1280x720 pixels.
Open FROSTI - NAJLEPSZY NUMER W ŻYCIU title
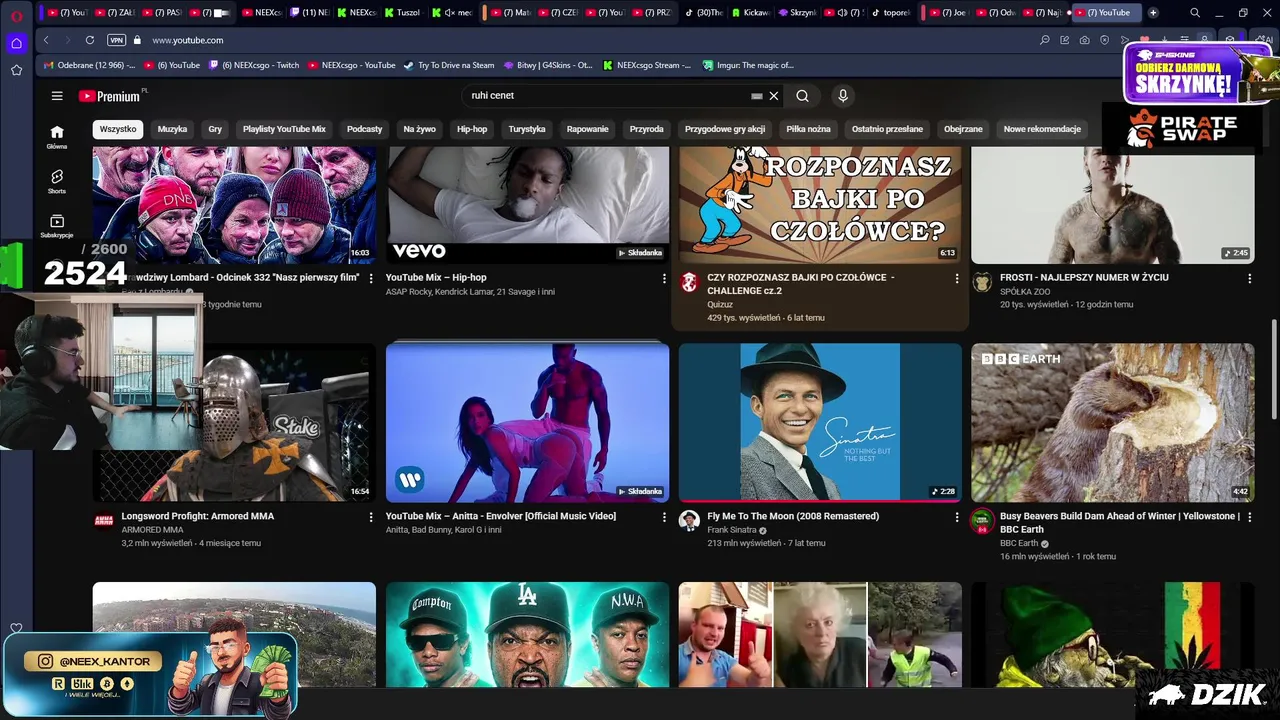1084,277
